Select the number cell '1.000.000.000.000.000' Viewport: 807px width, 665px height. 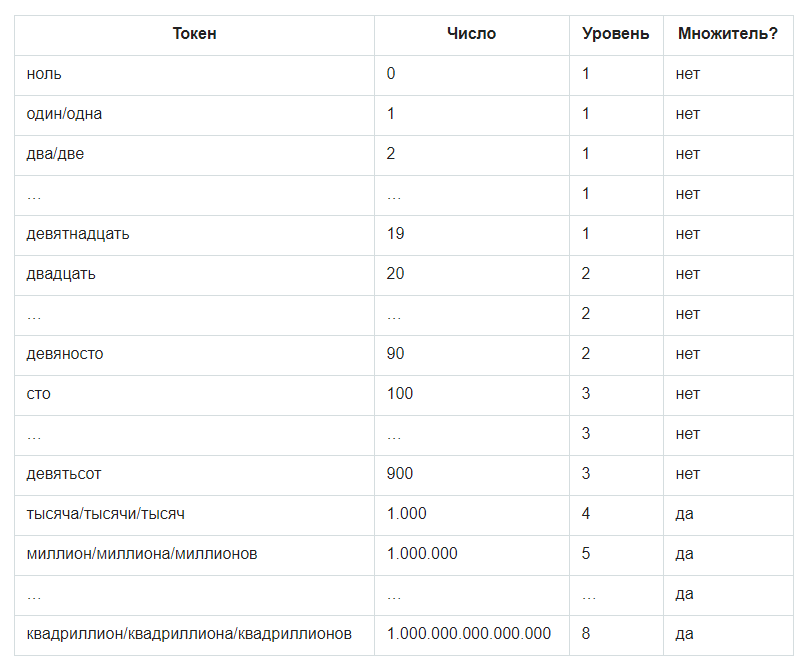click(468, 634)
